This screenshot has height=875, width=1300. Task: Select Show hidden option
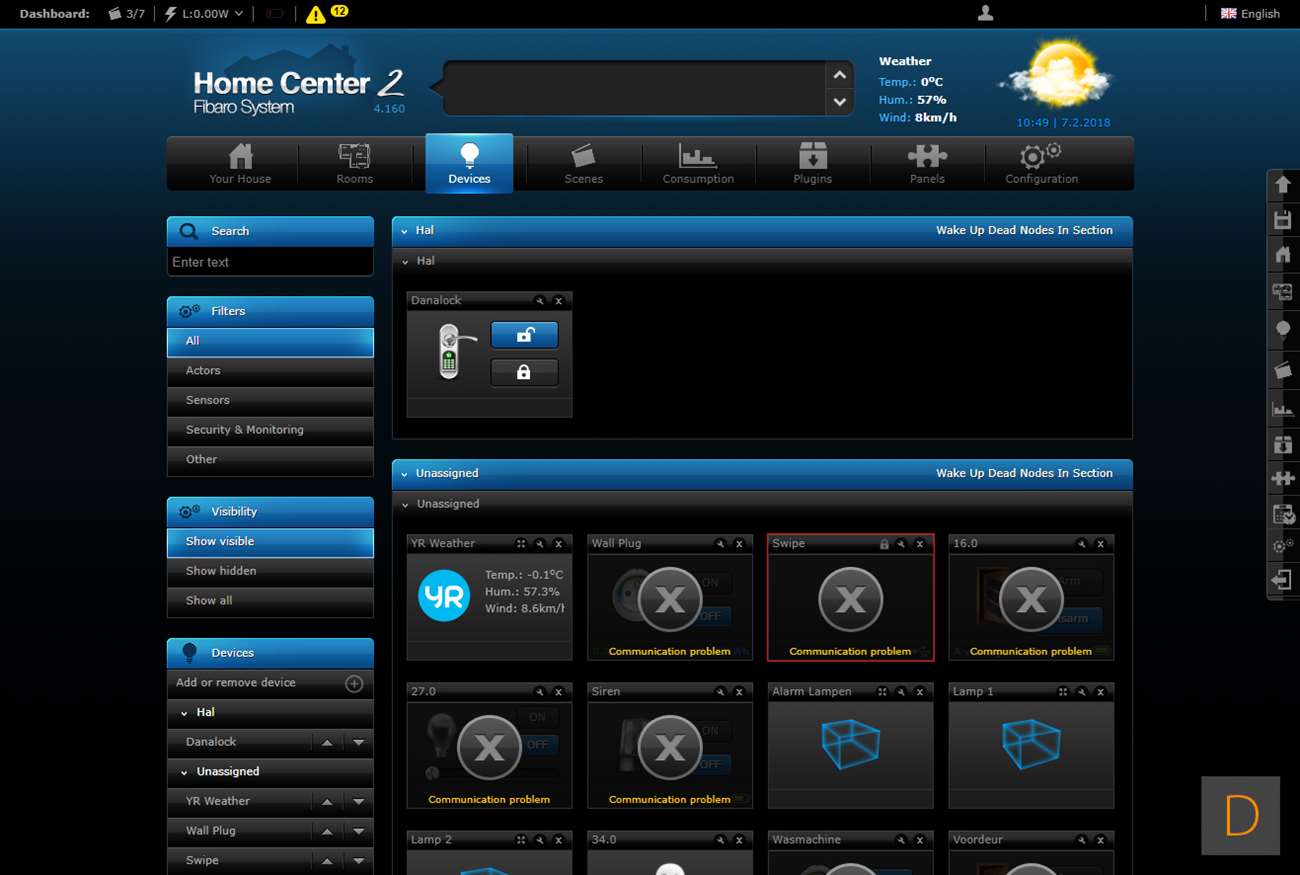click(270, 571)
